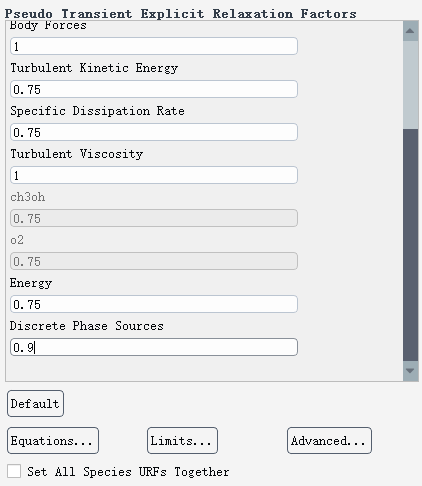Click the Energy field label
The height and width of the screenshot is (486, 422).
pos(31,283)
